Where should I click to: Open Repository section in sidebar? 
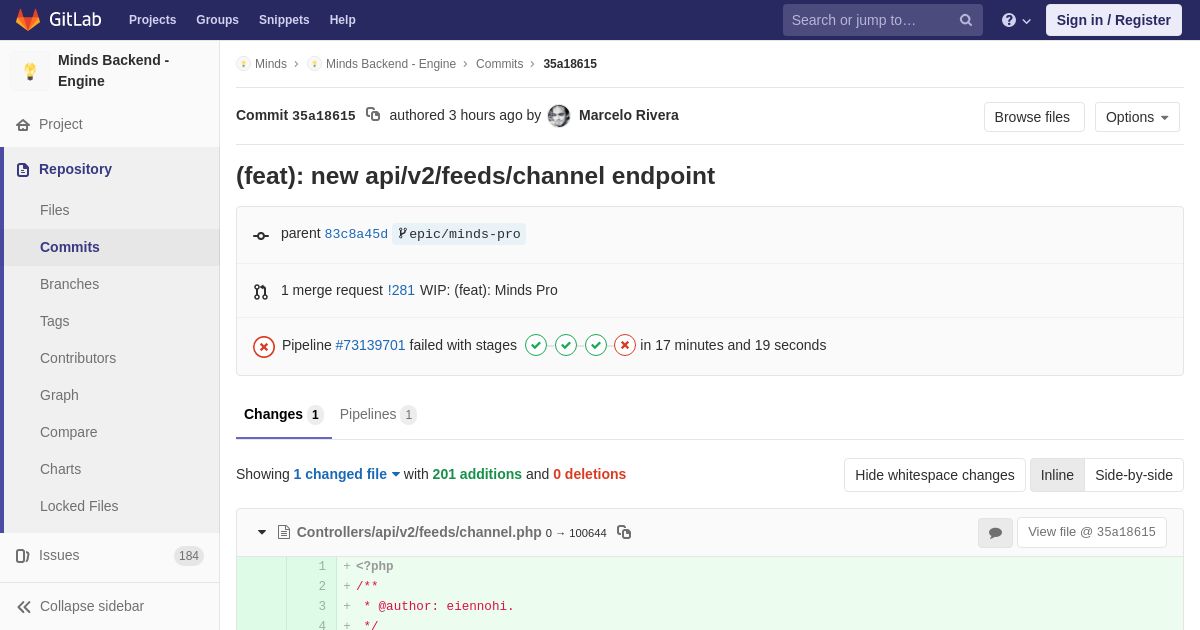[x=110, y=169]
